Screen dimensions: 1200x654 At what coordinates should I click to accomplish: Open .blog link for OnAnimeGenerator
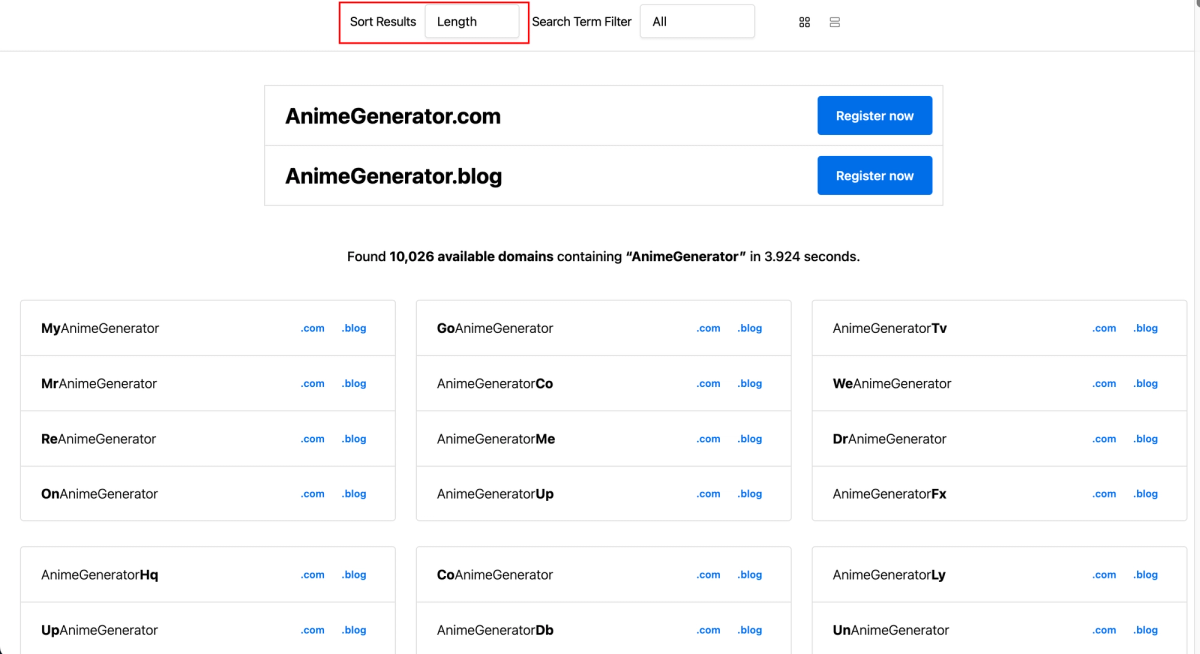coord(354,494)
